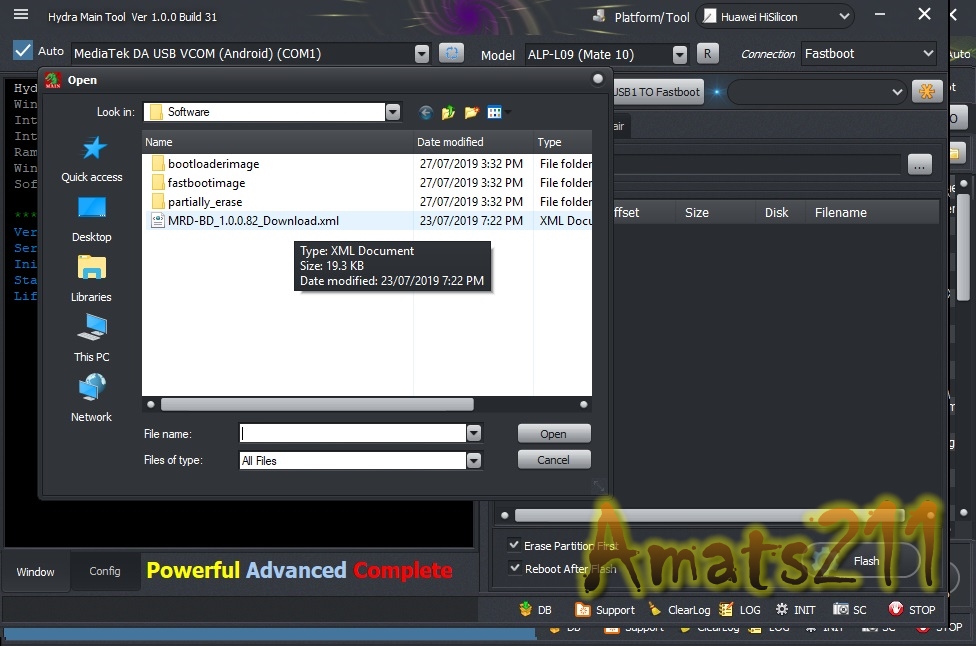This screenshot has width=976, height=646.
Task: Click SC screenshot icon in toolbar
Action: coord(850,609)
